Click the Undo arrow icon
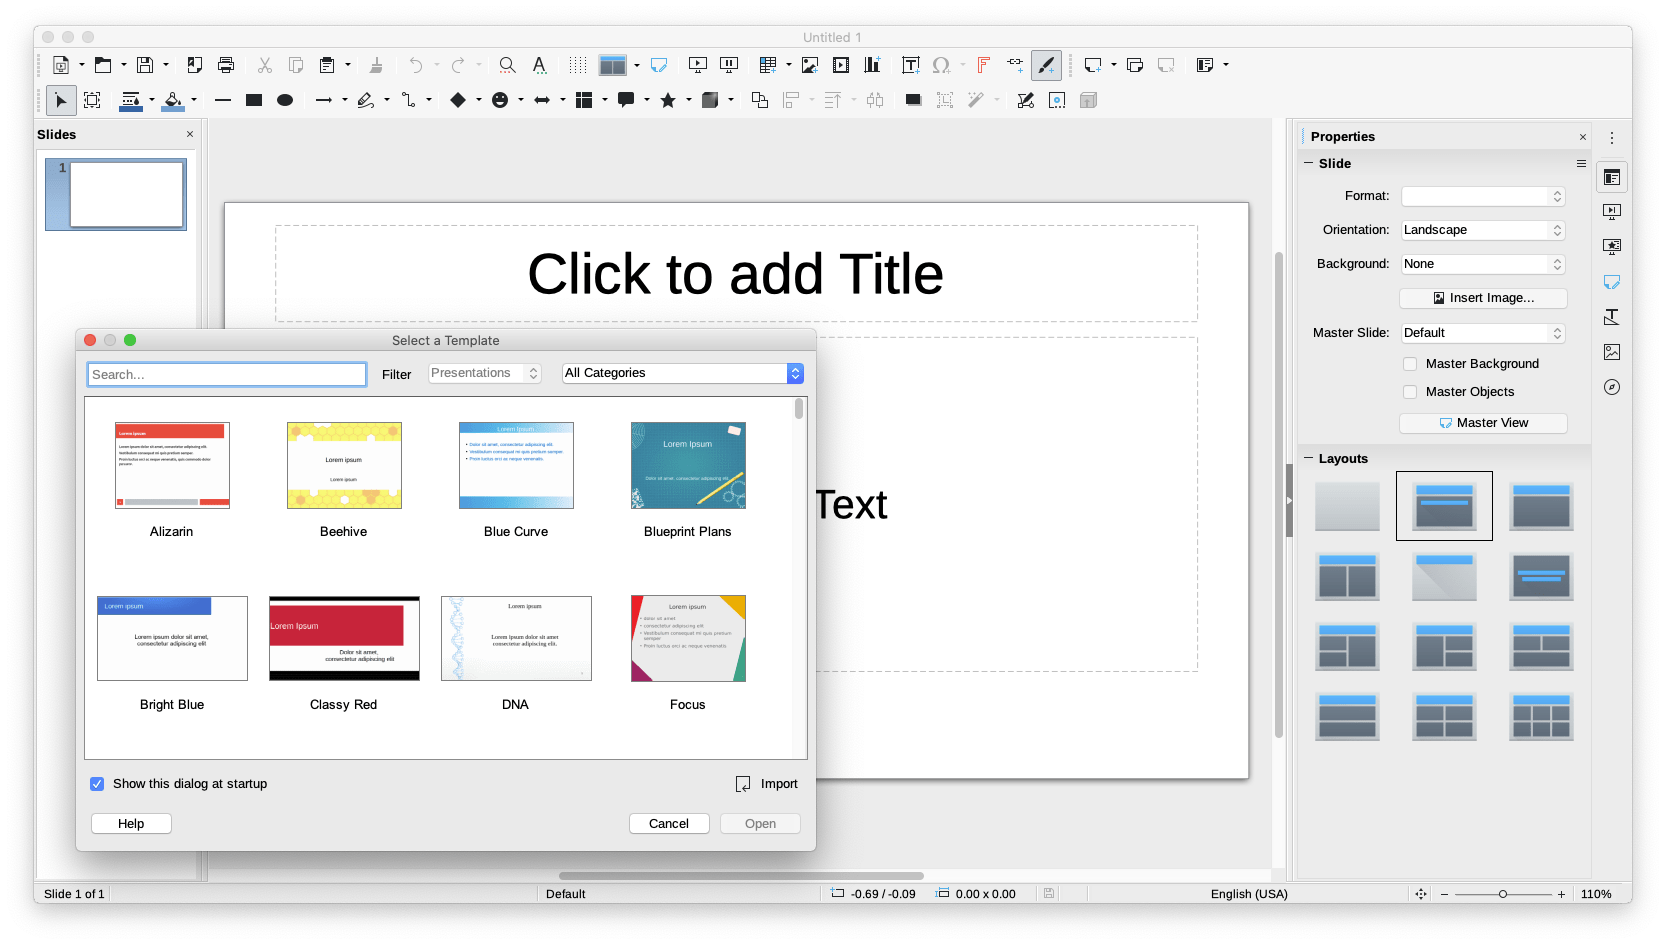 point(415,65)
